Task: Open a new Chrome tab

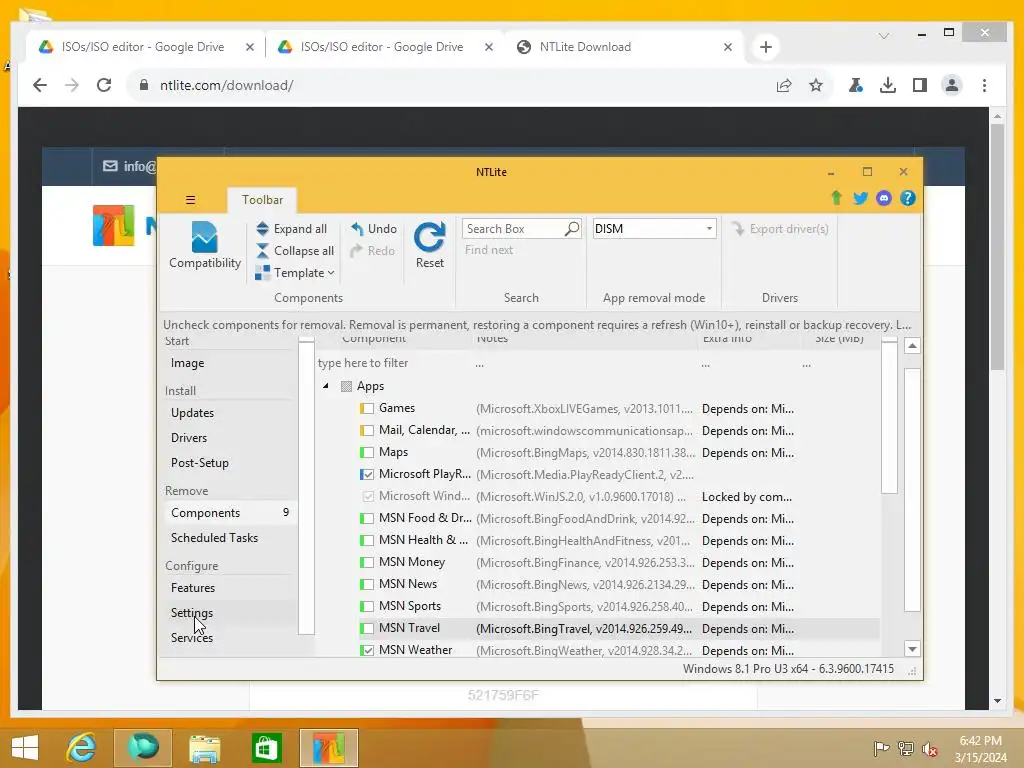Action: click(766, 47)
